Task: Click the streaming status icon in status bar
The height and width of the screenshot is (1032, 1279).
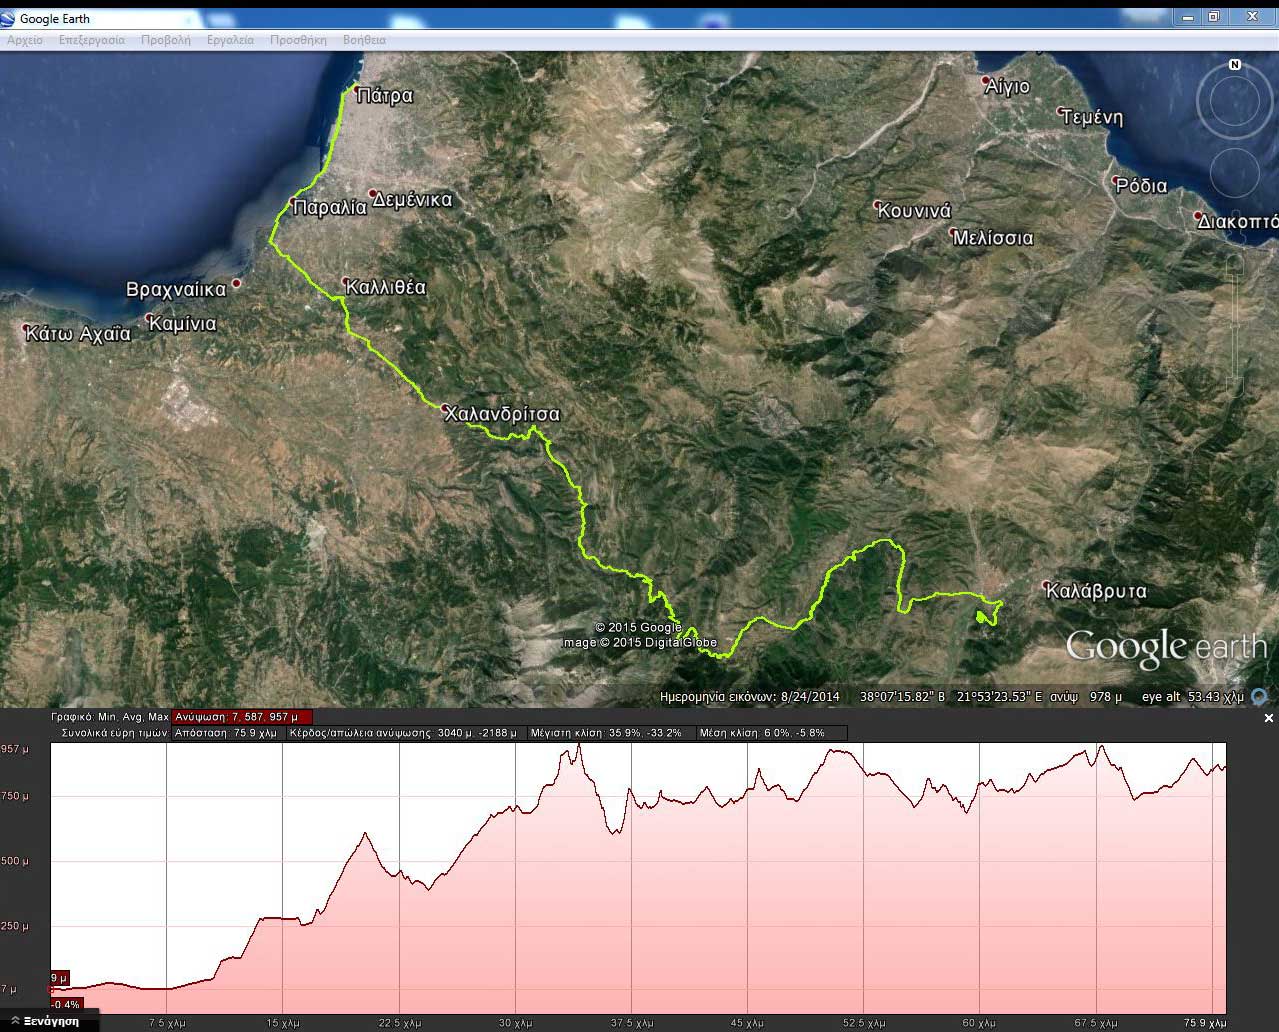Action: [x=1260, y=697]
